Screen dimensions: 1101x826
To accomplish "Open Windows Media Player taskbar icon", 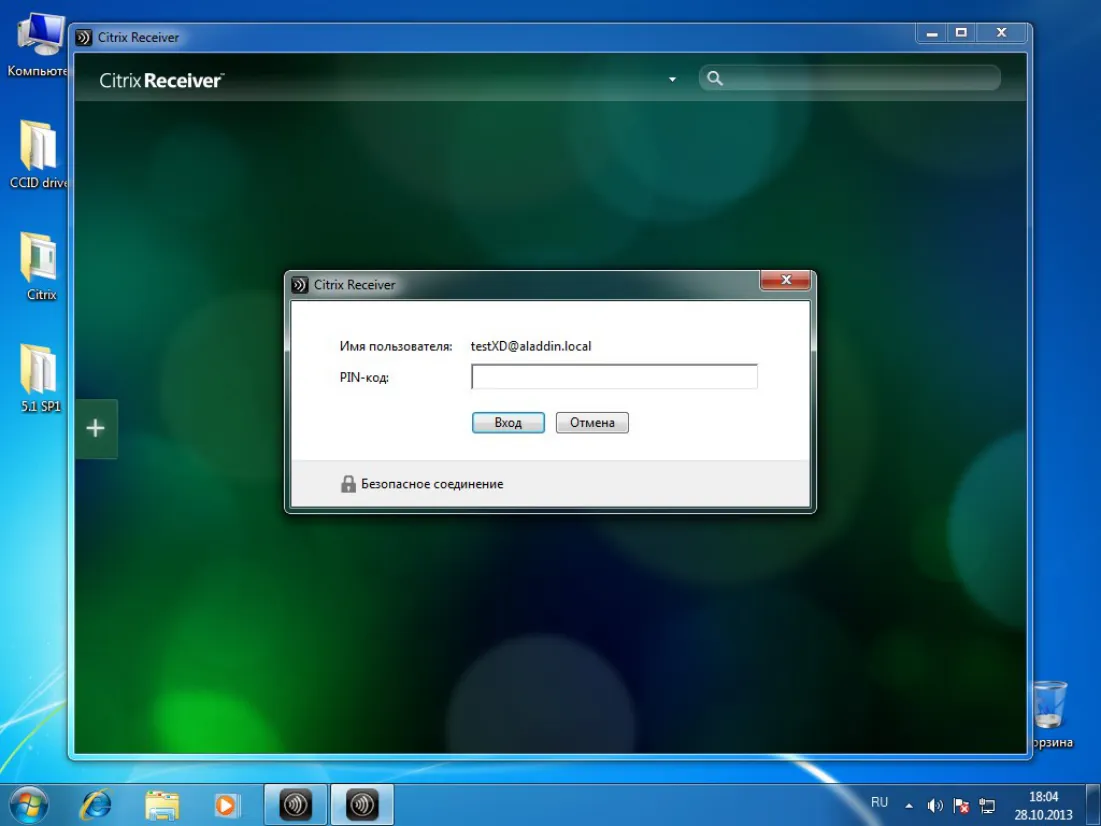I will pyautogui.click(x=226, y=805).
